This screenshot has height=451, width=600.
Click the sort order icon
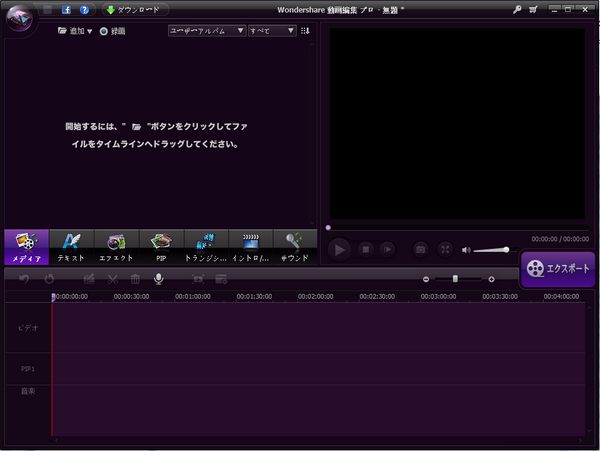pyautogui.click(x=305, y=31)
